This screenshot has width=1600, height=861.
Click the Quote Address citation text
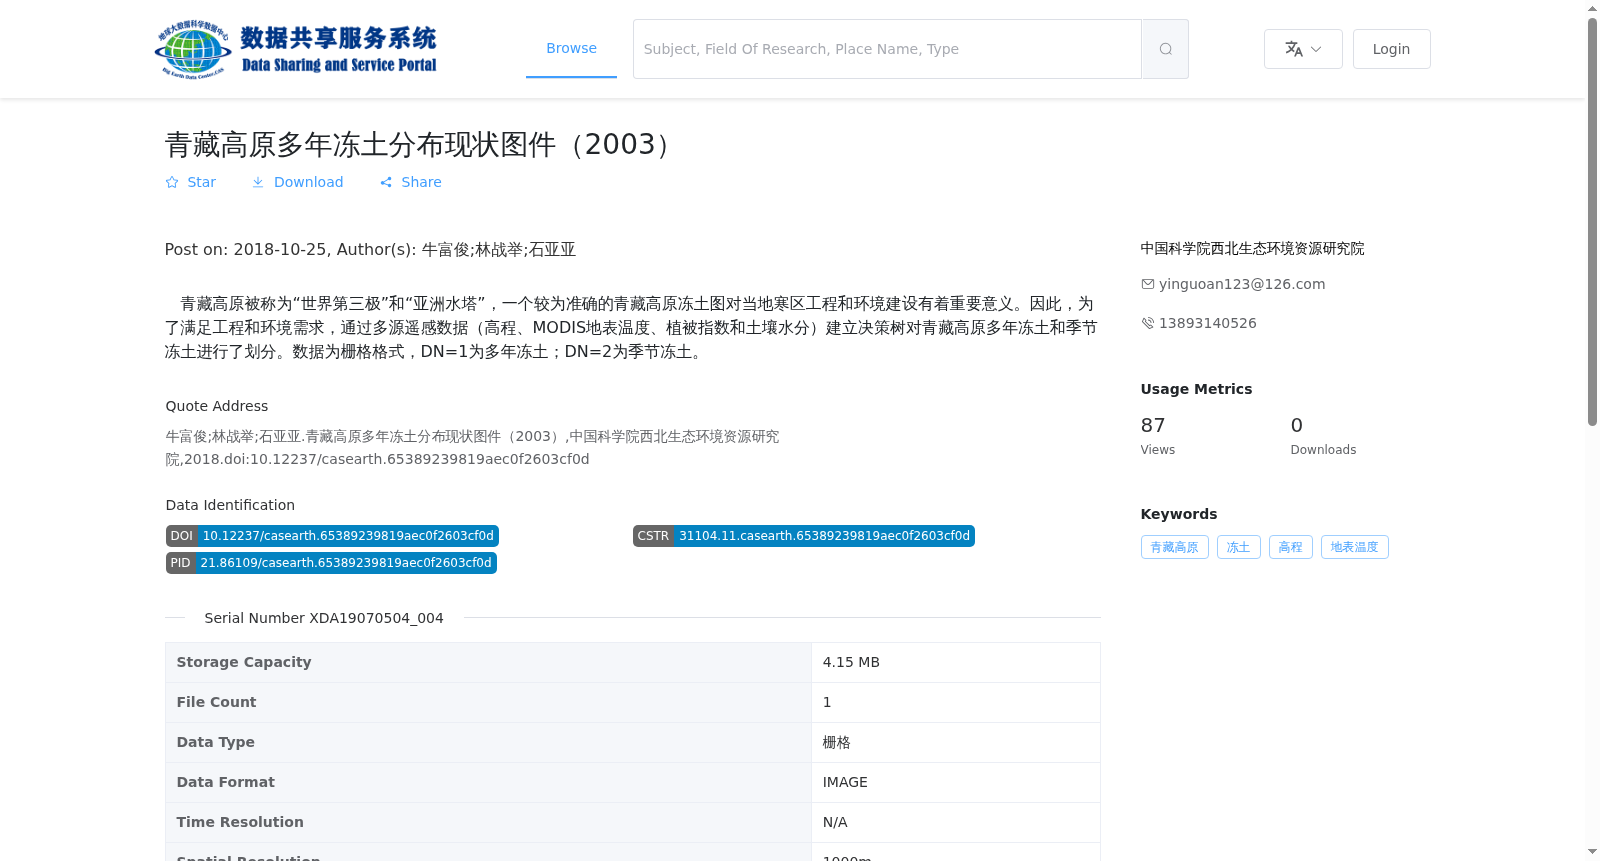click(x=472, y=448)
